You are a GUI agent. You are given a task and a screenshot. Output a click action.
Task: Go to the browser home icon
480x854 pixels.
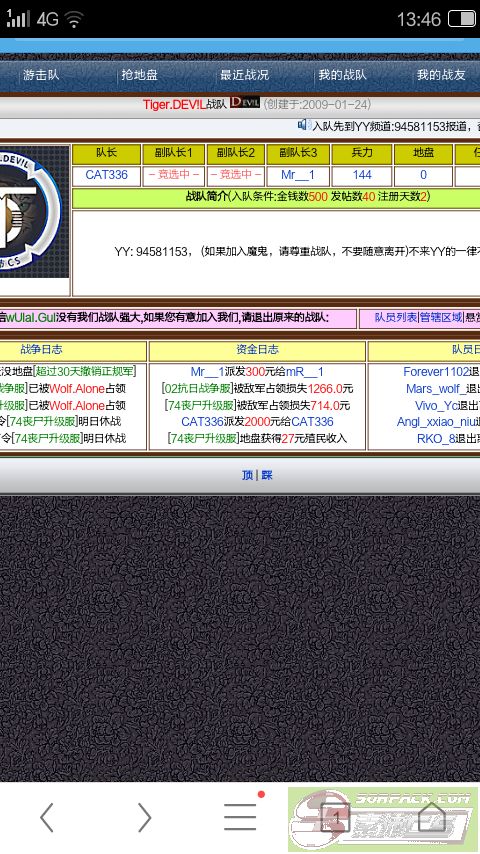[x=432, y=816]
